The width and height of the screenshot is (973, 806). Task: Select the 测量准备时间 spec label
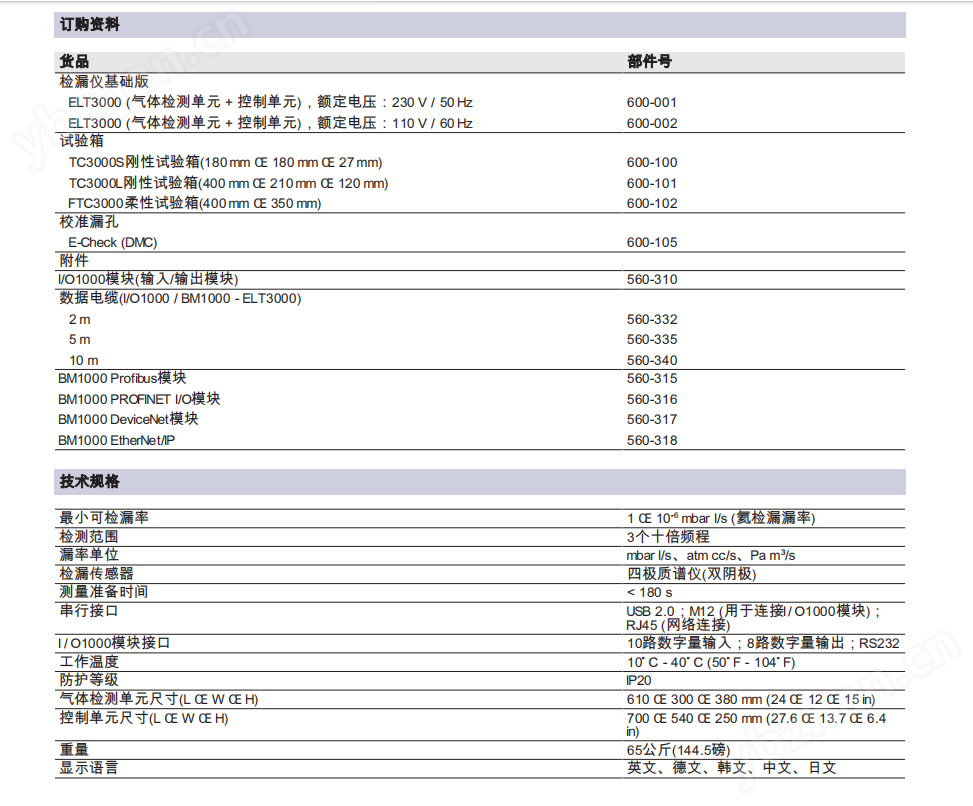tap(104, 592)
